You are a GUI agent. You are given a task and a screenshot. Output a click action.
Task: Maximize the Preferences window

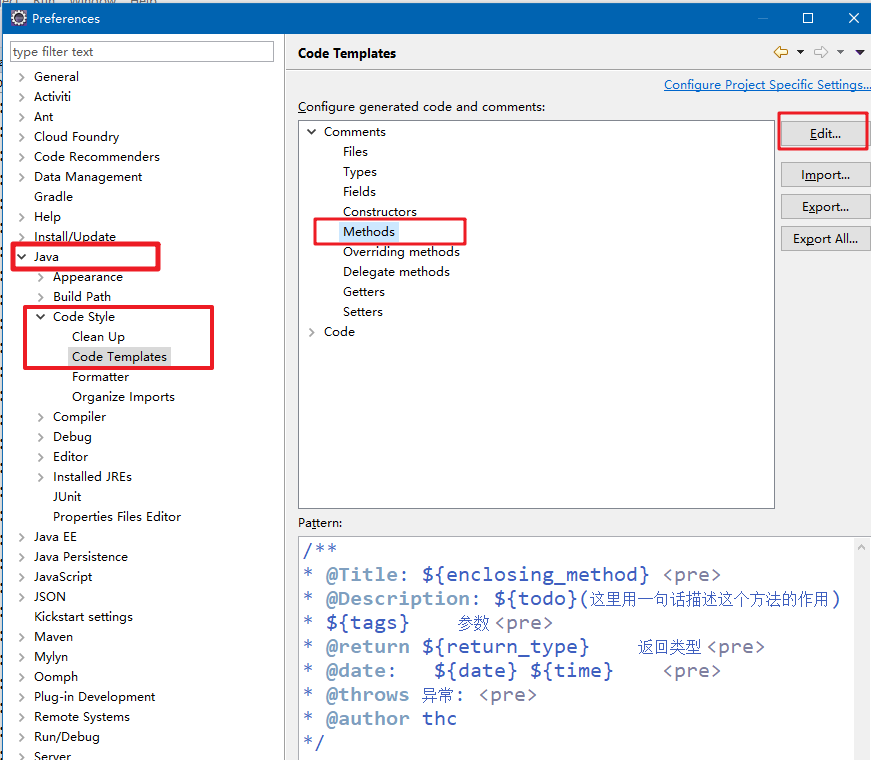[808, 18]
